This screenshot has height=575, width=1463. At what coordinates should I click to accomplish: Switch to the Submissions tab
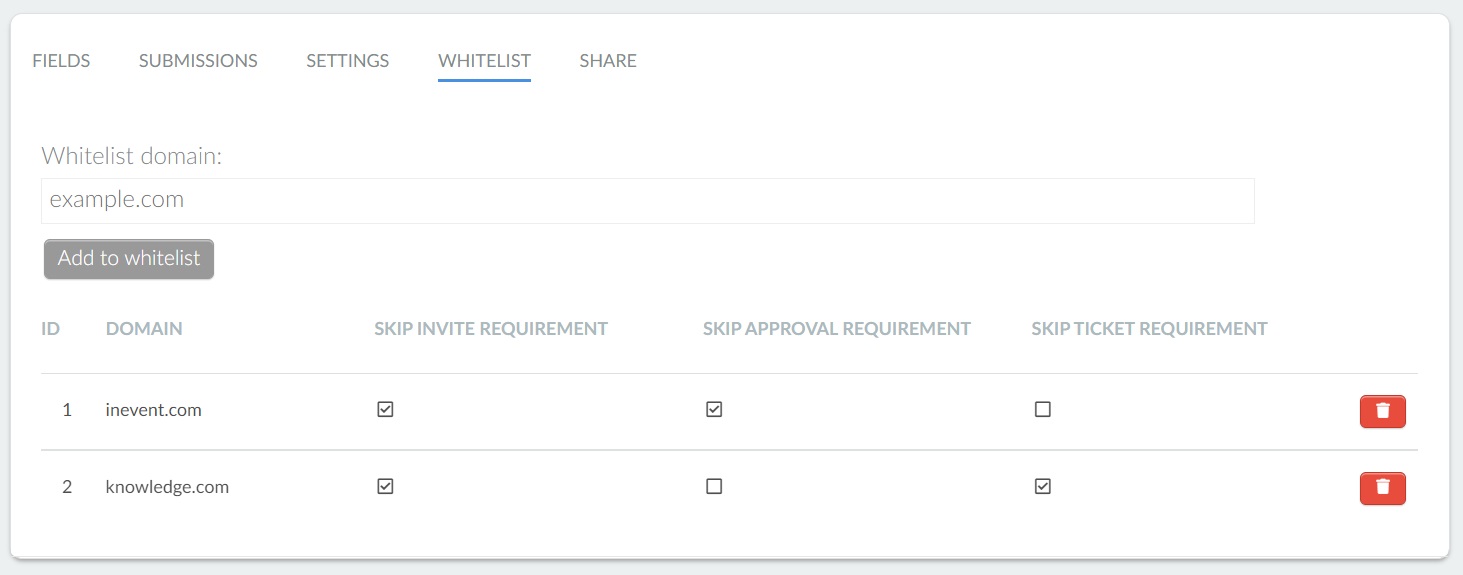198,61
